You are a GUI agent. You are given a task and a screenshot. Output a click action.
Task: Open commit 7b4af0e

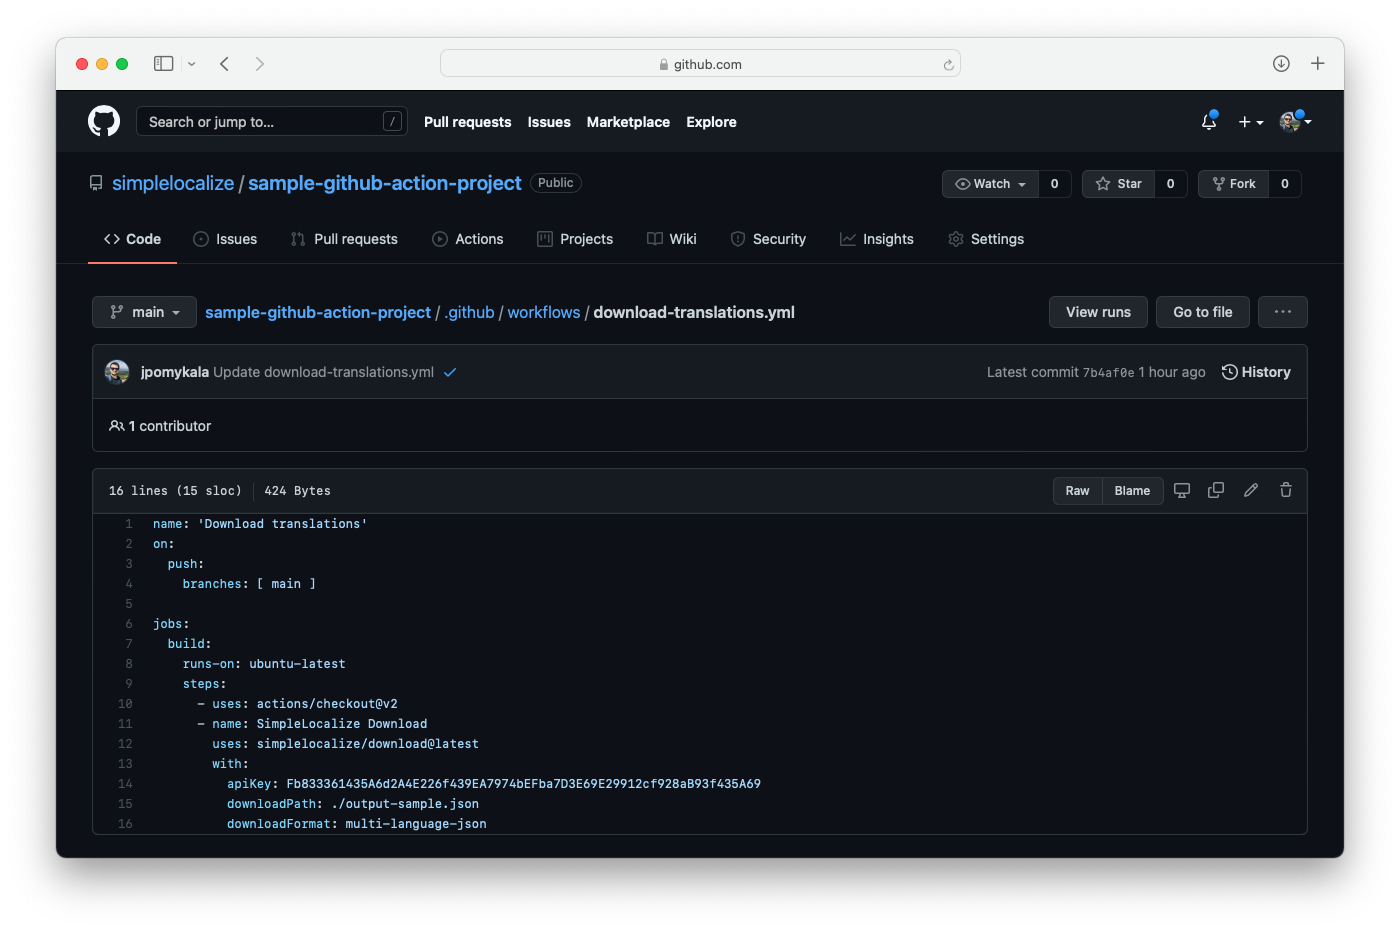point(1108,372)
